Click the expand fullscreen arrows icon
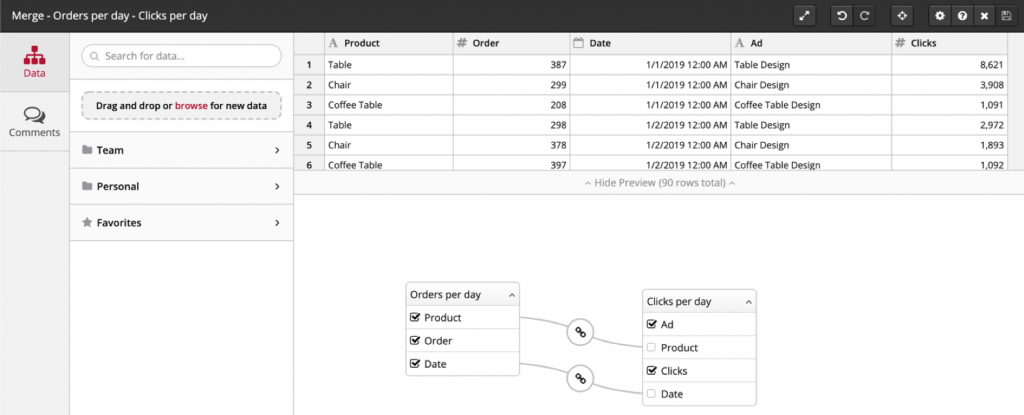 (805, 16)
